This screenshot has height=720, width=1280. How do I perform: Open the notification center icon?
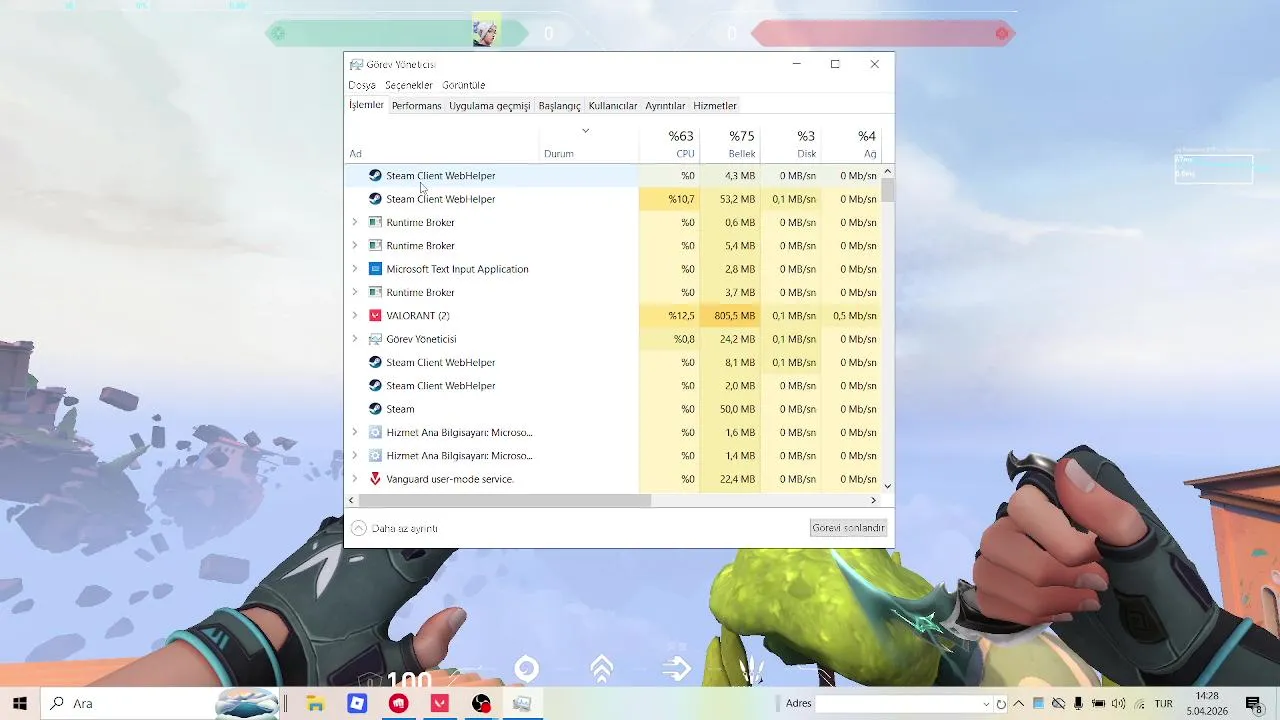pos(1253,704)
